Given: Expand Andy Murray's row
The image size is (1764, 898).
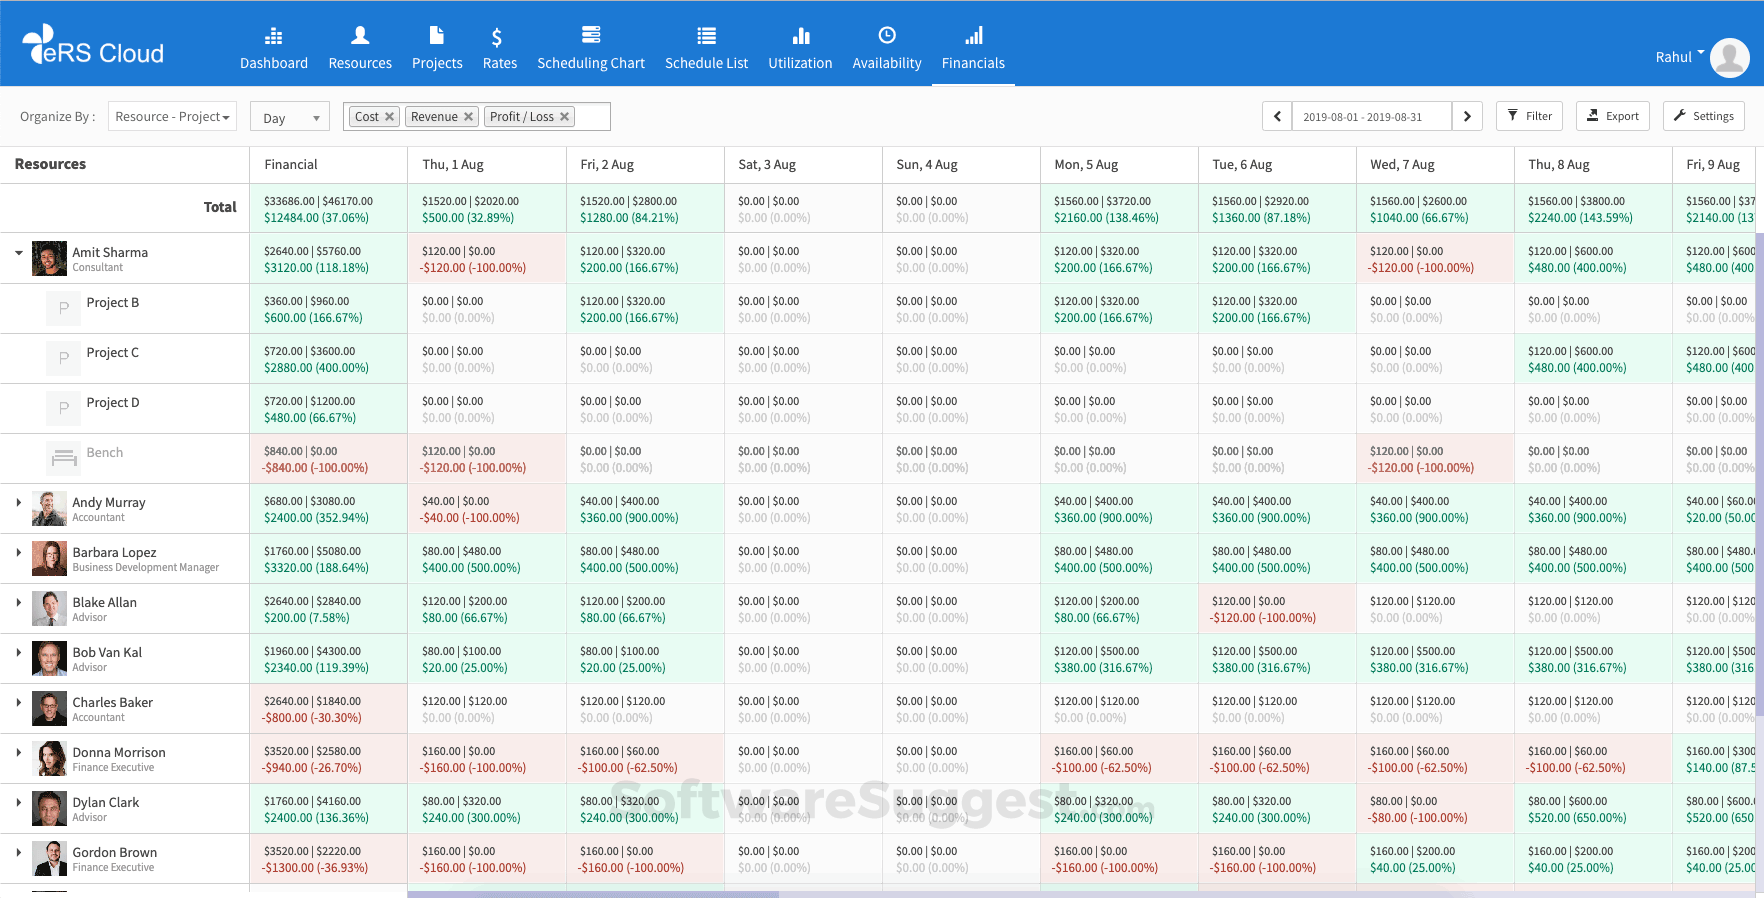Looking at the screenshot, I should point(19,502).
